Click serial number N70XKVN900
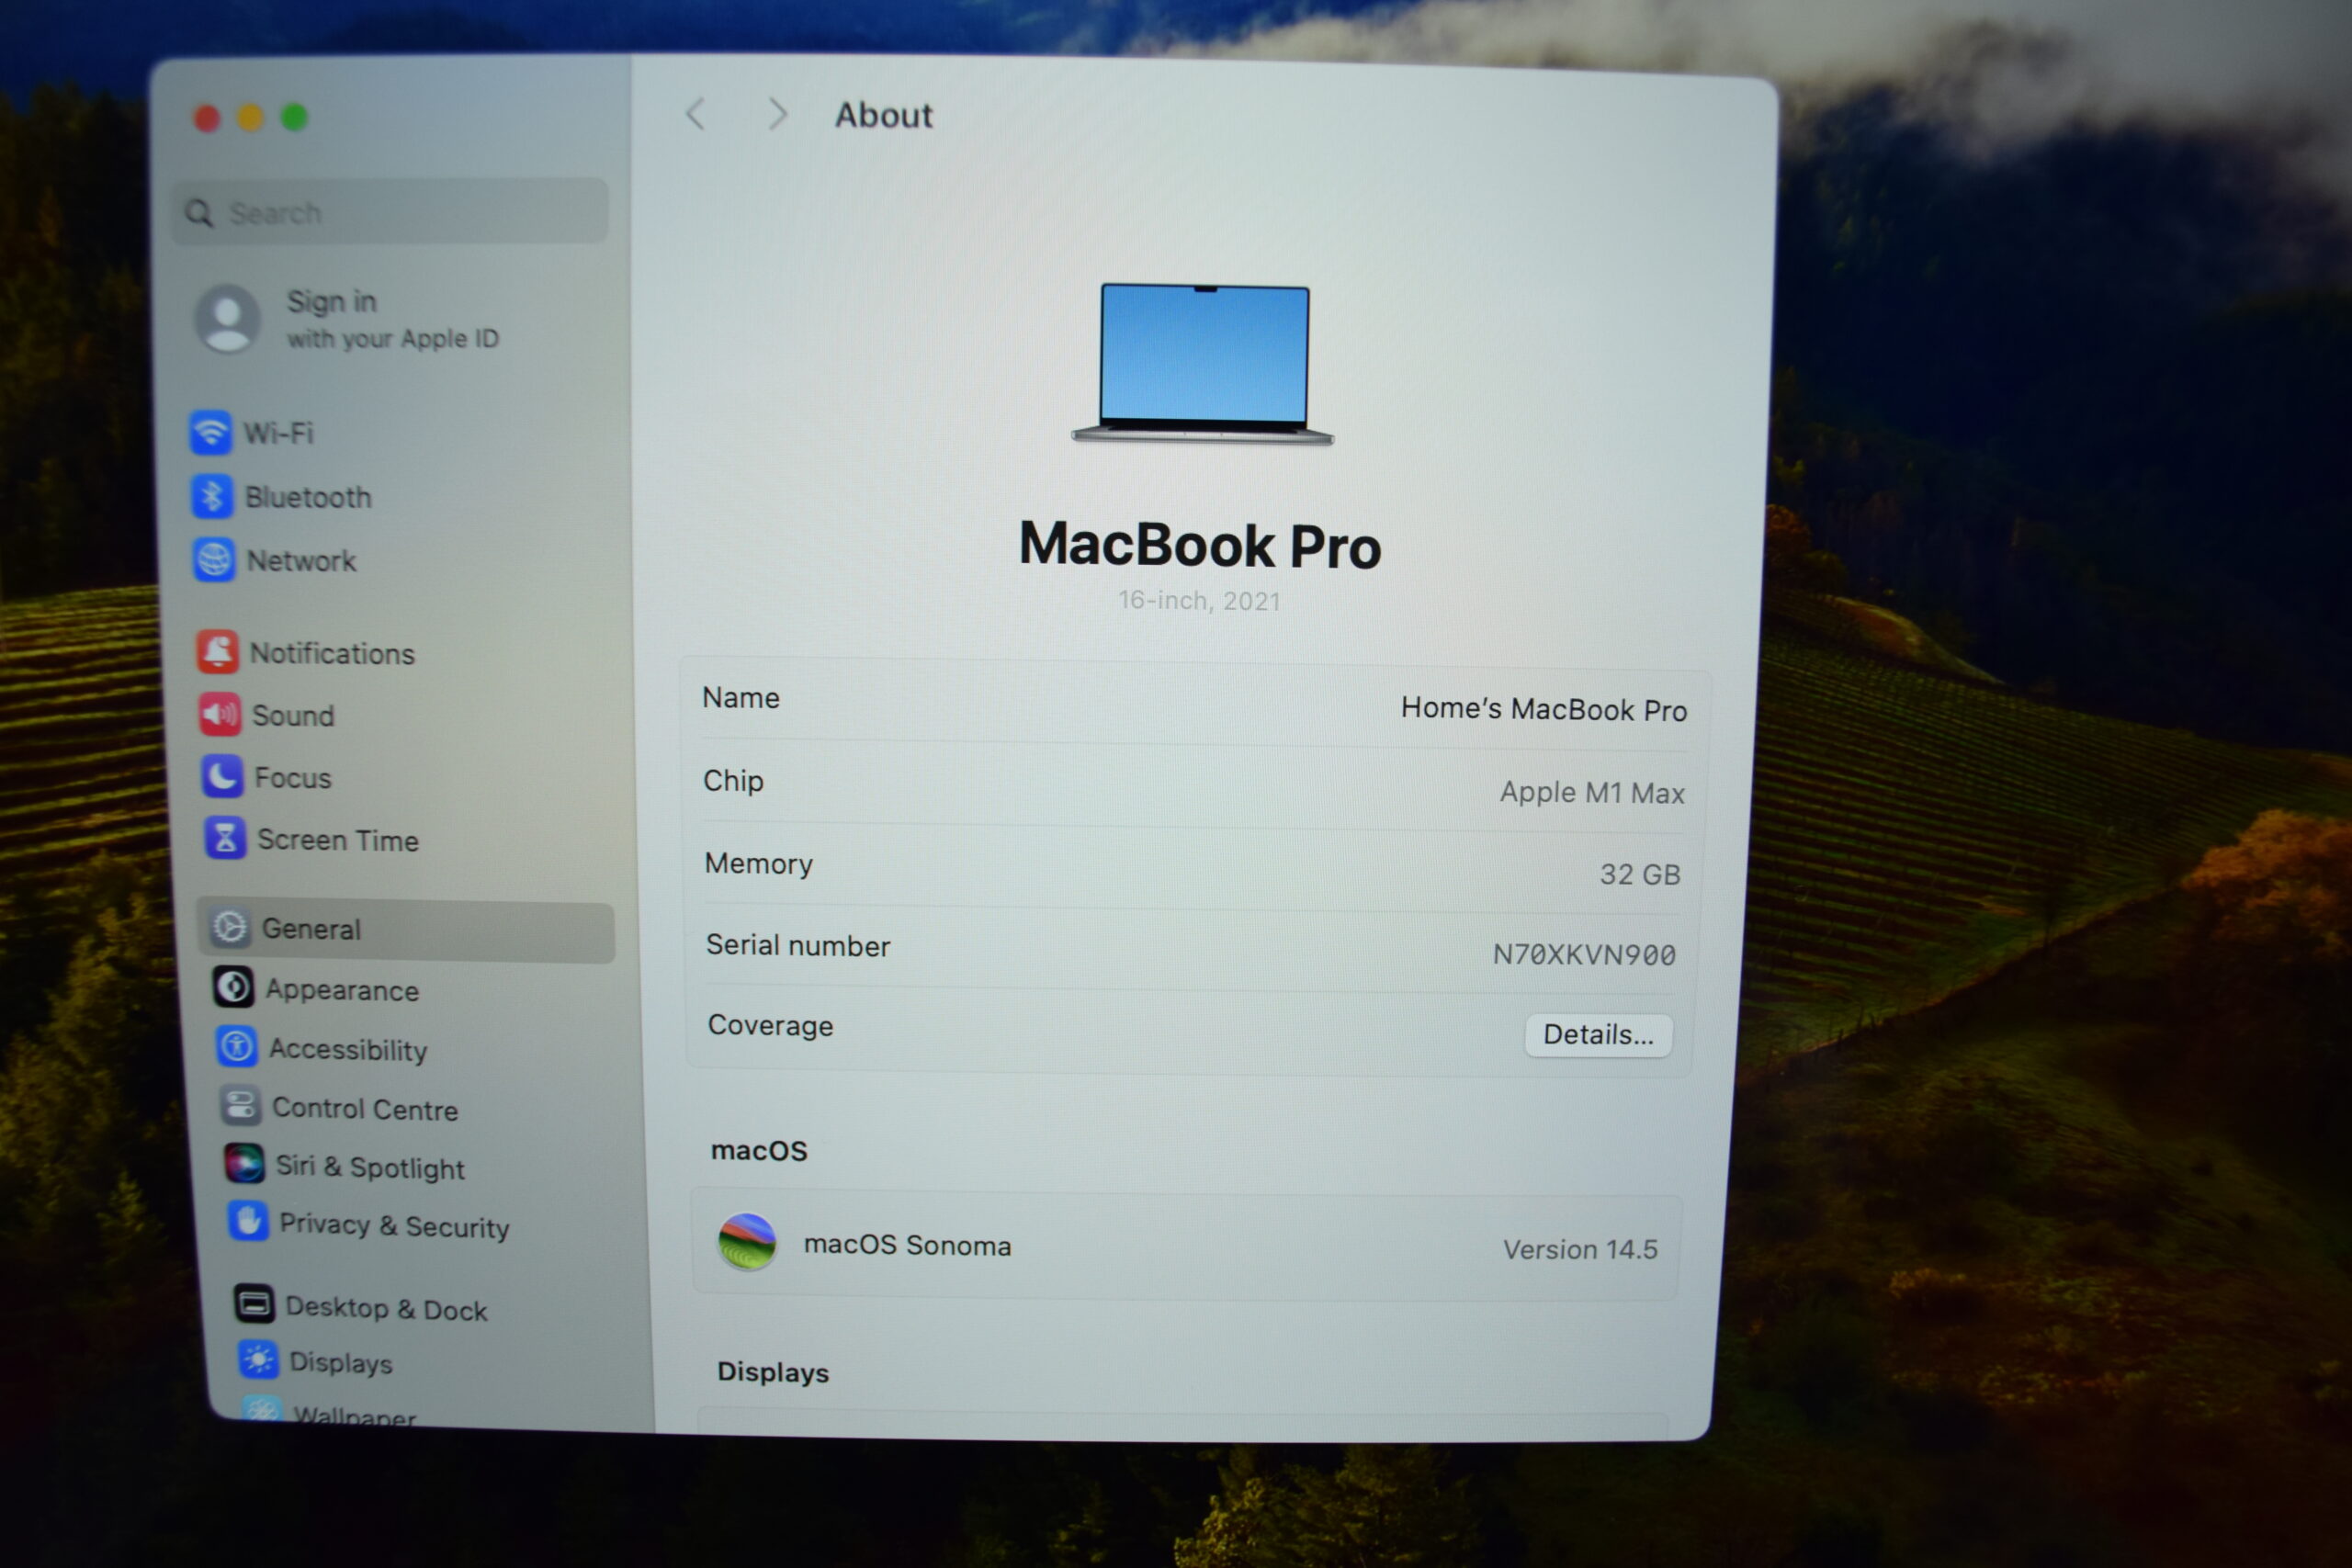 click(1584, 955)
